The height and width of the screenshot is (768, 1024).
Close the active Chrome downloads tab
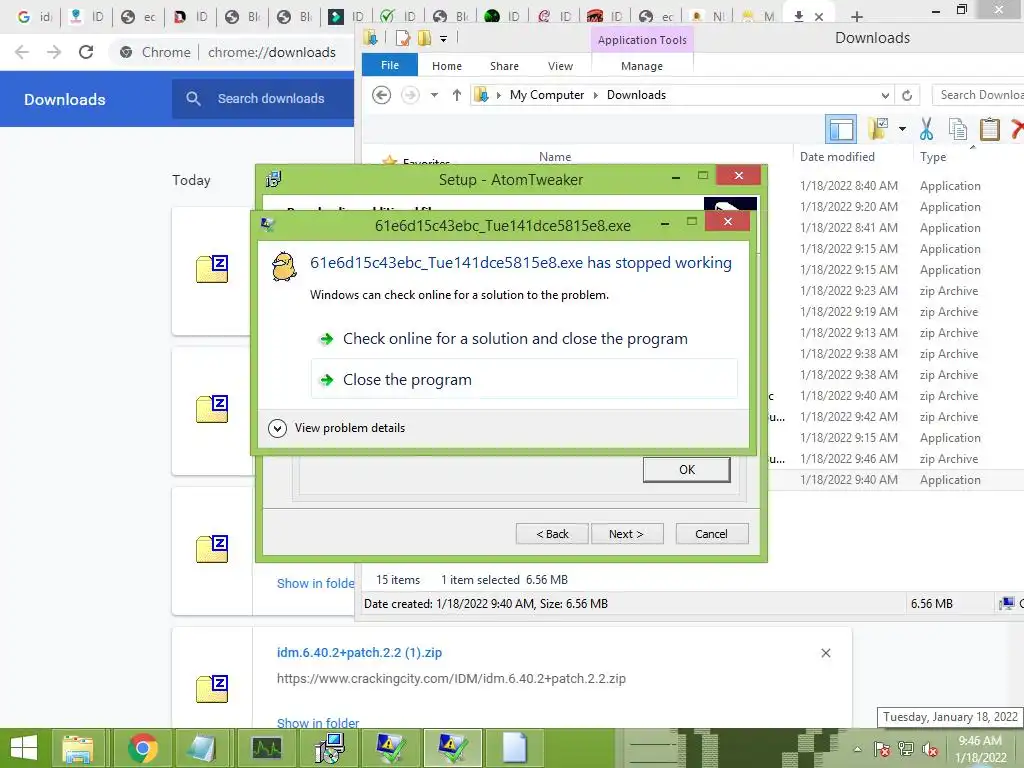pyautogui.click(x=819, y=17)
